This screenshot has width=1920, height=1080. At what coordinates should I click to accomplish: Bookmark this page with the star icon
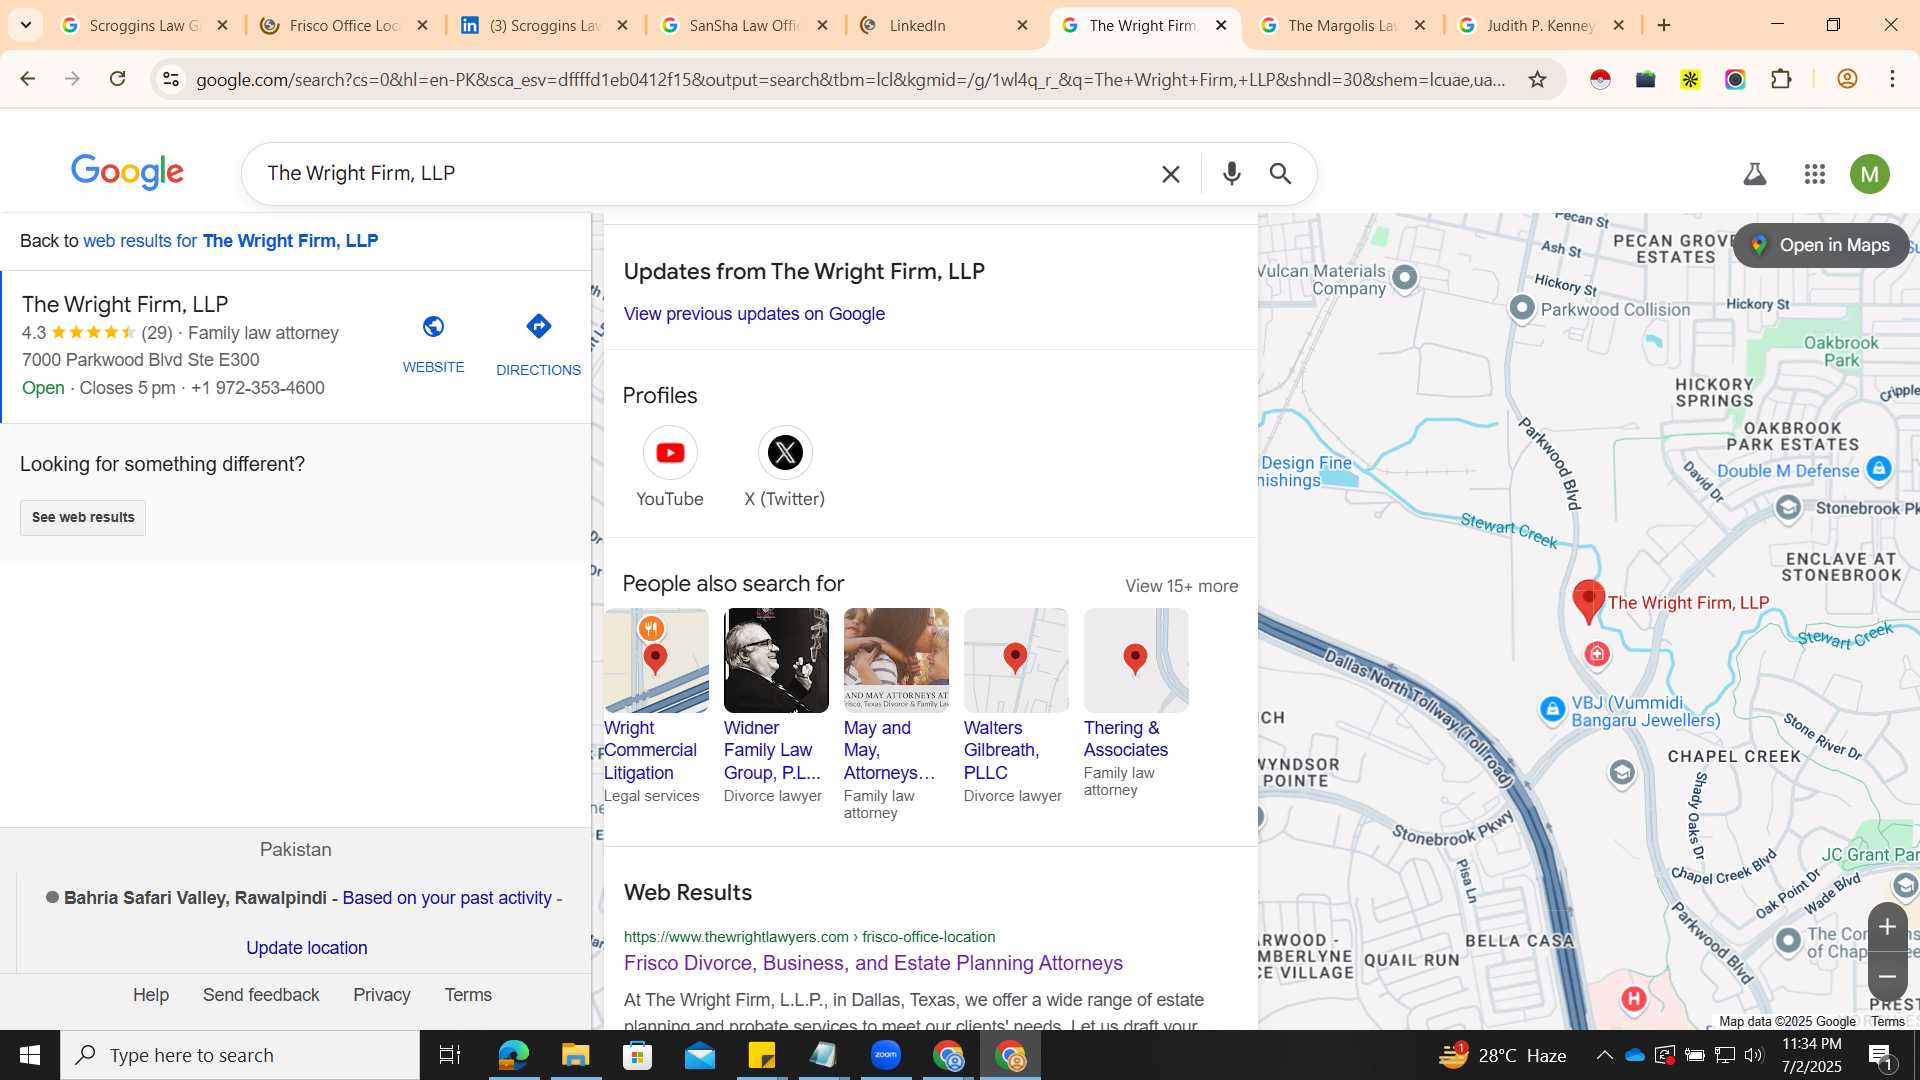click(1538, 79)
